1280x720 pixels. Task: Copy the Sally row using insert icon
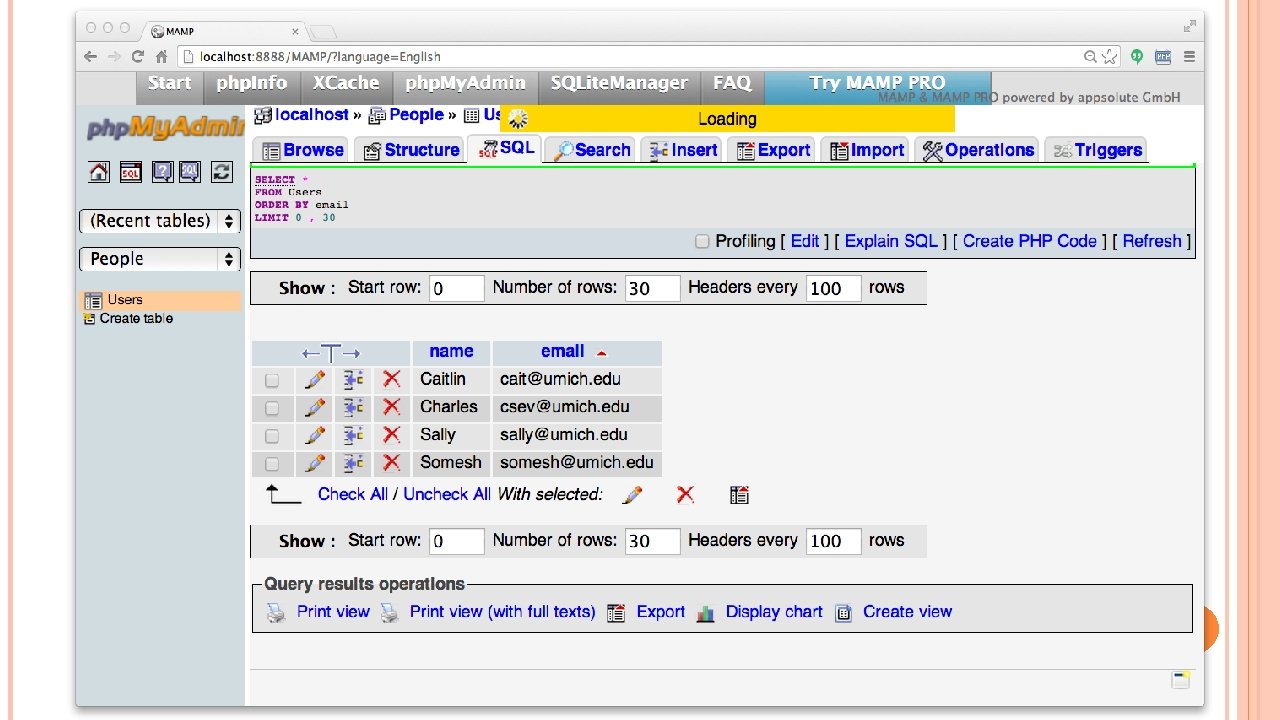tap(353, 435)
